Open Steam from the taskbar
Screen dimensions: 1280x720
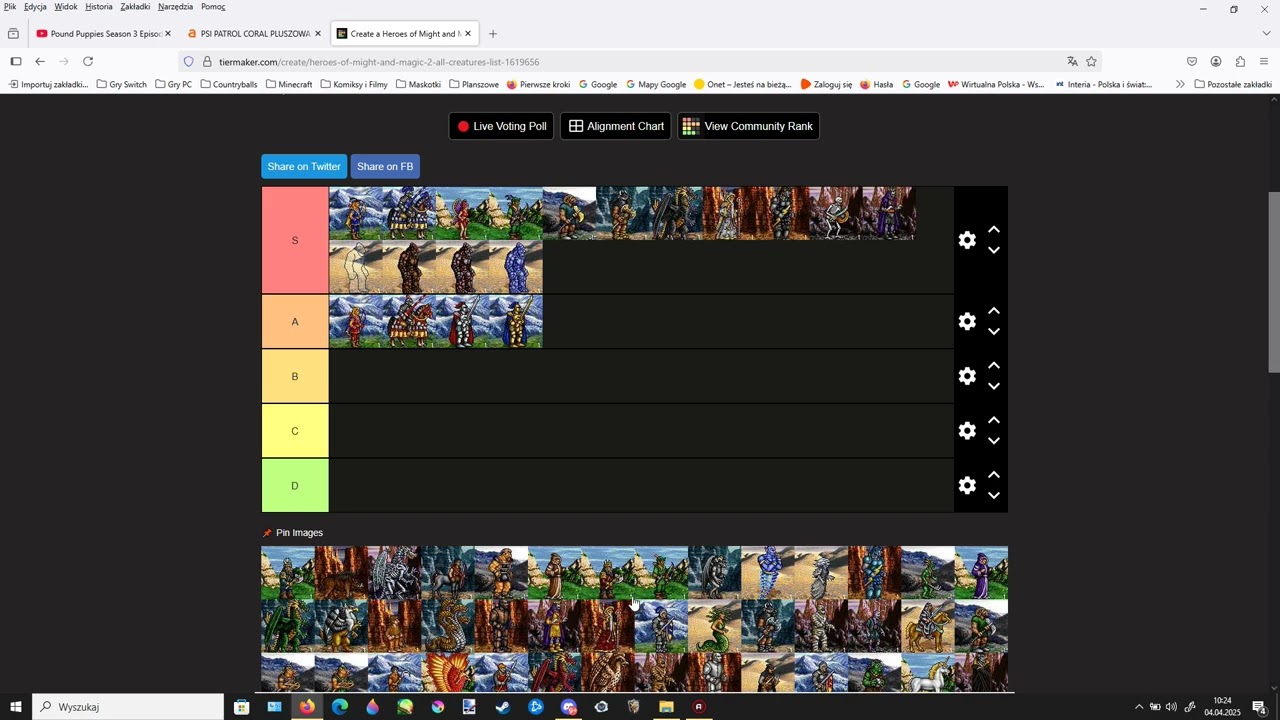503,707
